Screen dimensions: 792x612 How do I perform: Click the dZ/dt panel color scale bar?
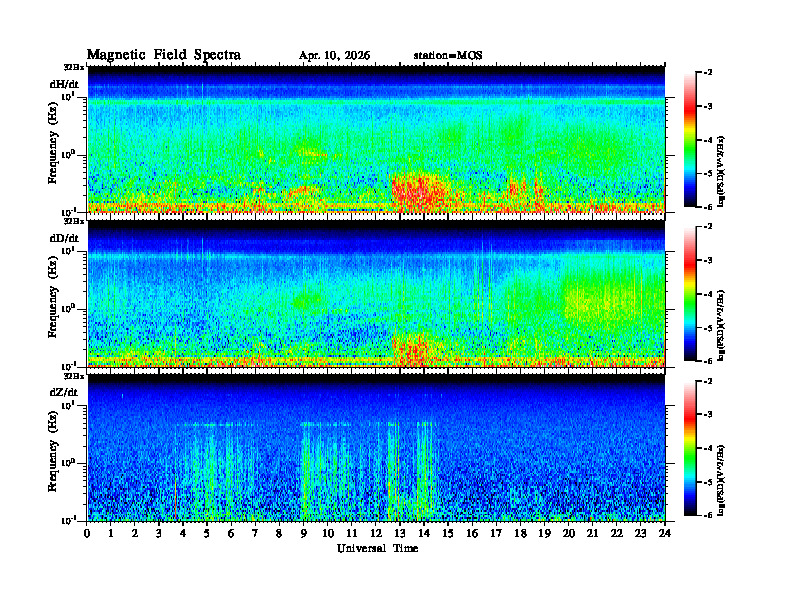coord(690,447)
